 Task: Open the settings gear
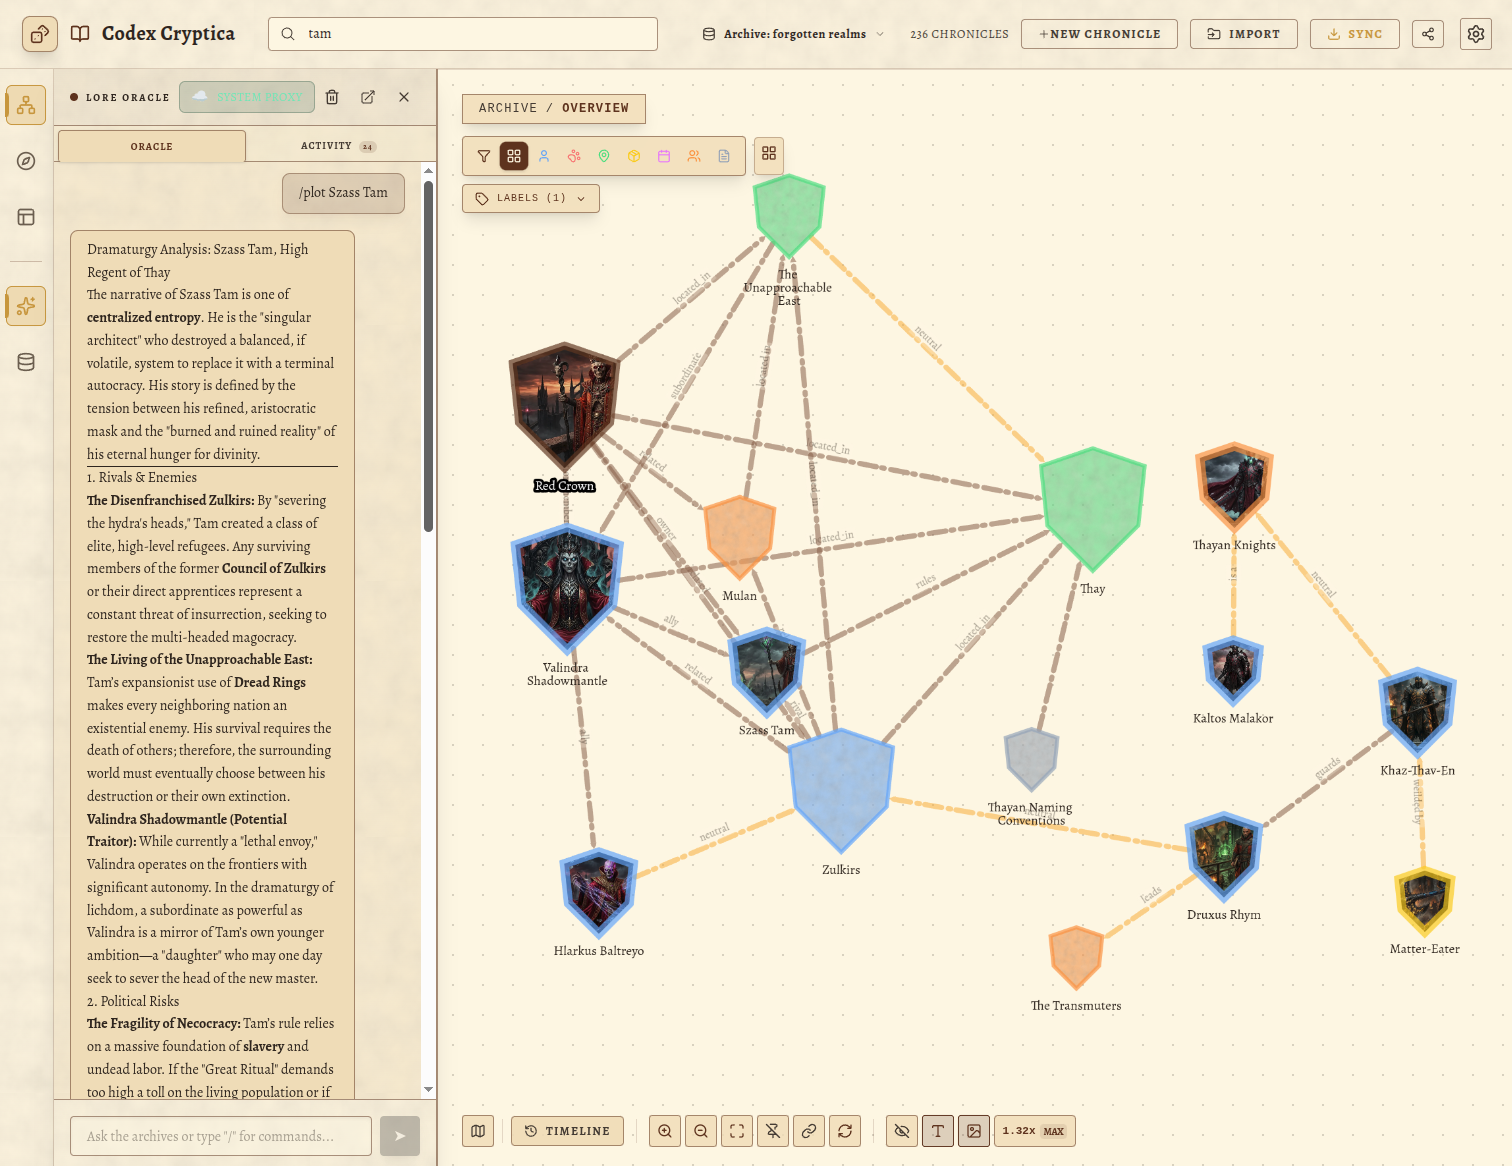click(1476, 34)
